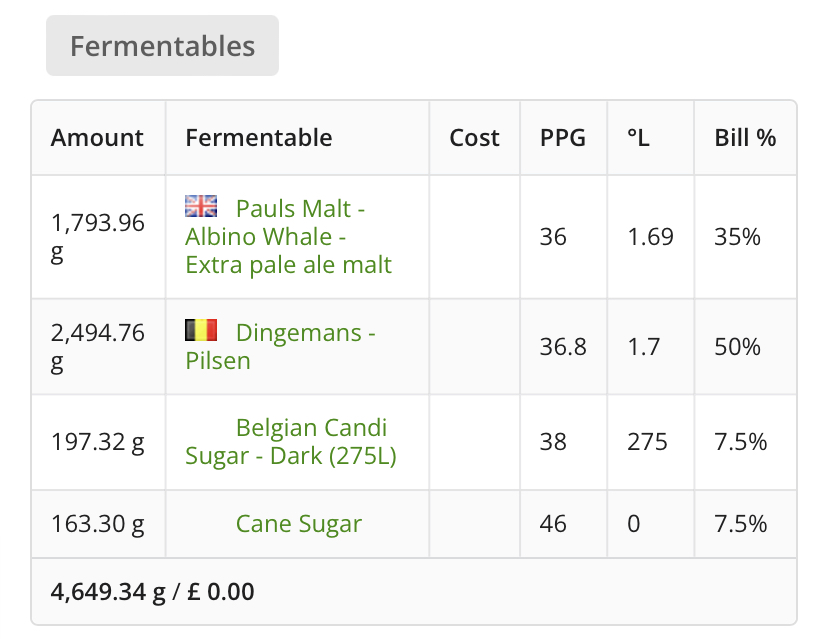The width and height of the screenshot is (828, 639).
Task: Click the Bill % column header
Action: click(x=745, y=138)
